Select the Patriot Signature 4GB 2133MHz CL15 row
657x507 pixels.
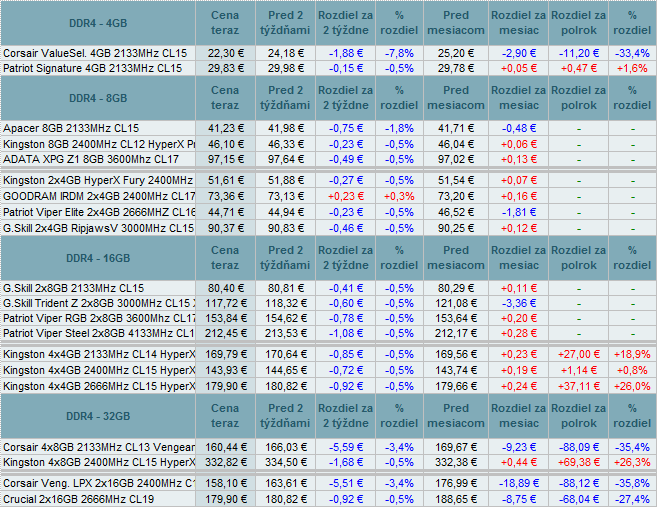pyautogui.click(x=328, y=68)
